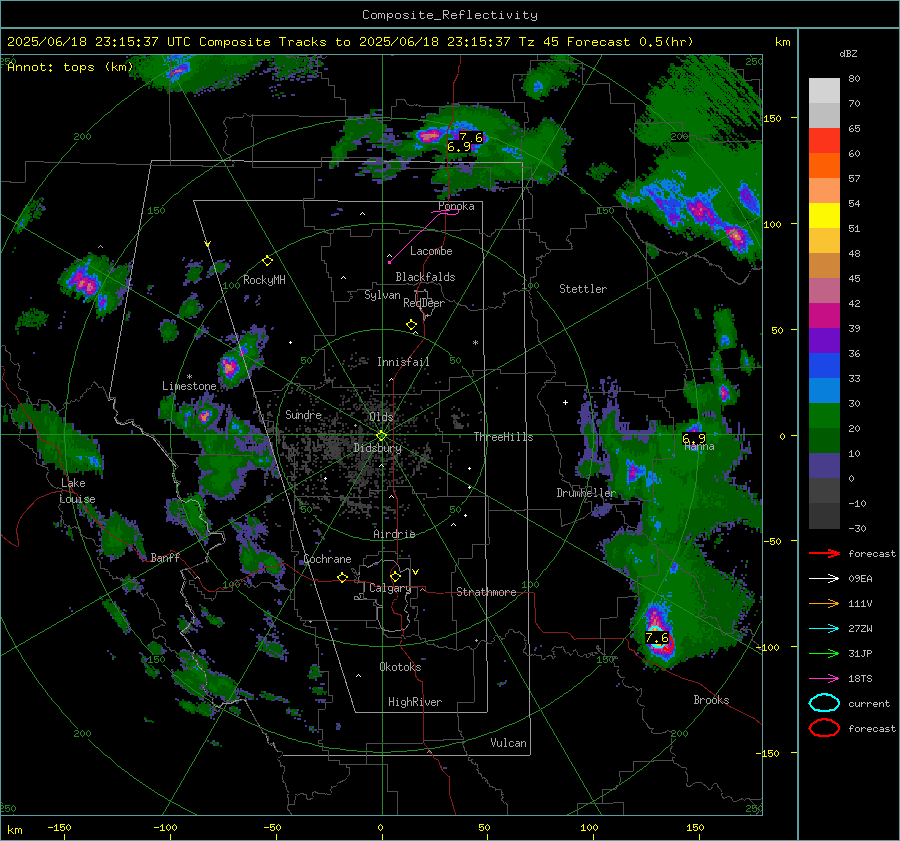Click the magenta 39–42 dBZ color swatch
Screen dimensions: 900x841
coord(824,316)
